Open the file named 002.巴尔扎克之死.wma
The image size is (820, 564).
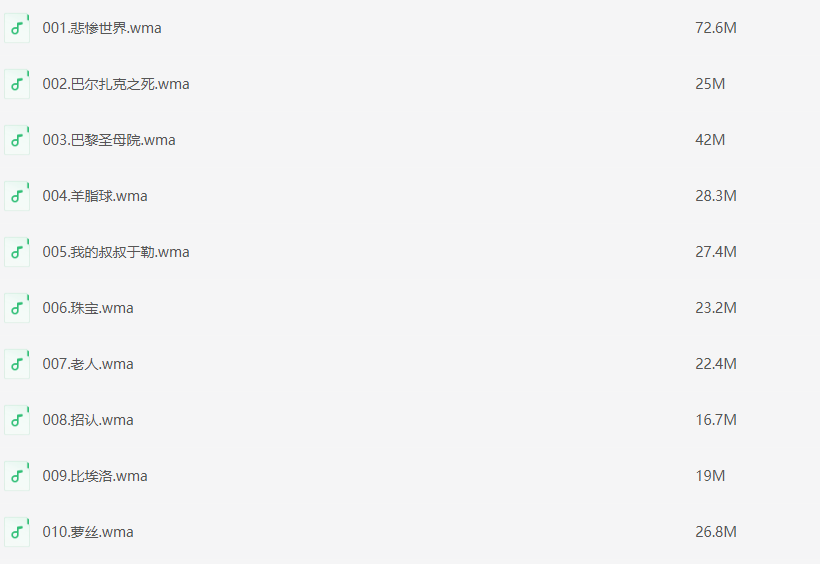coord(116,84)
